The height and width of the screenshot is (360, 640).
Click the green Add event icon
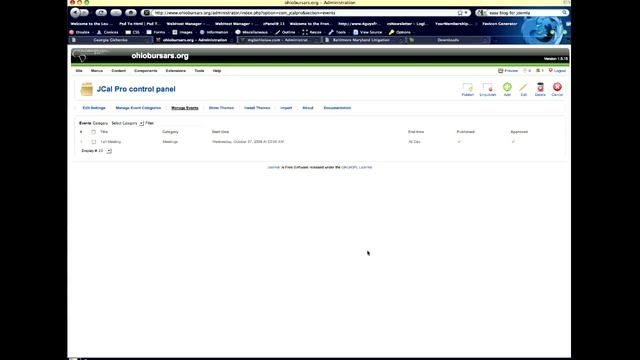(x=507, y=87)
